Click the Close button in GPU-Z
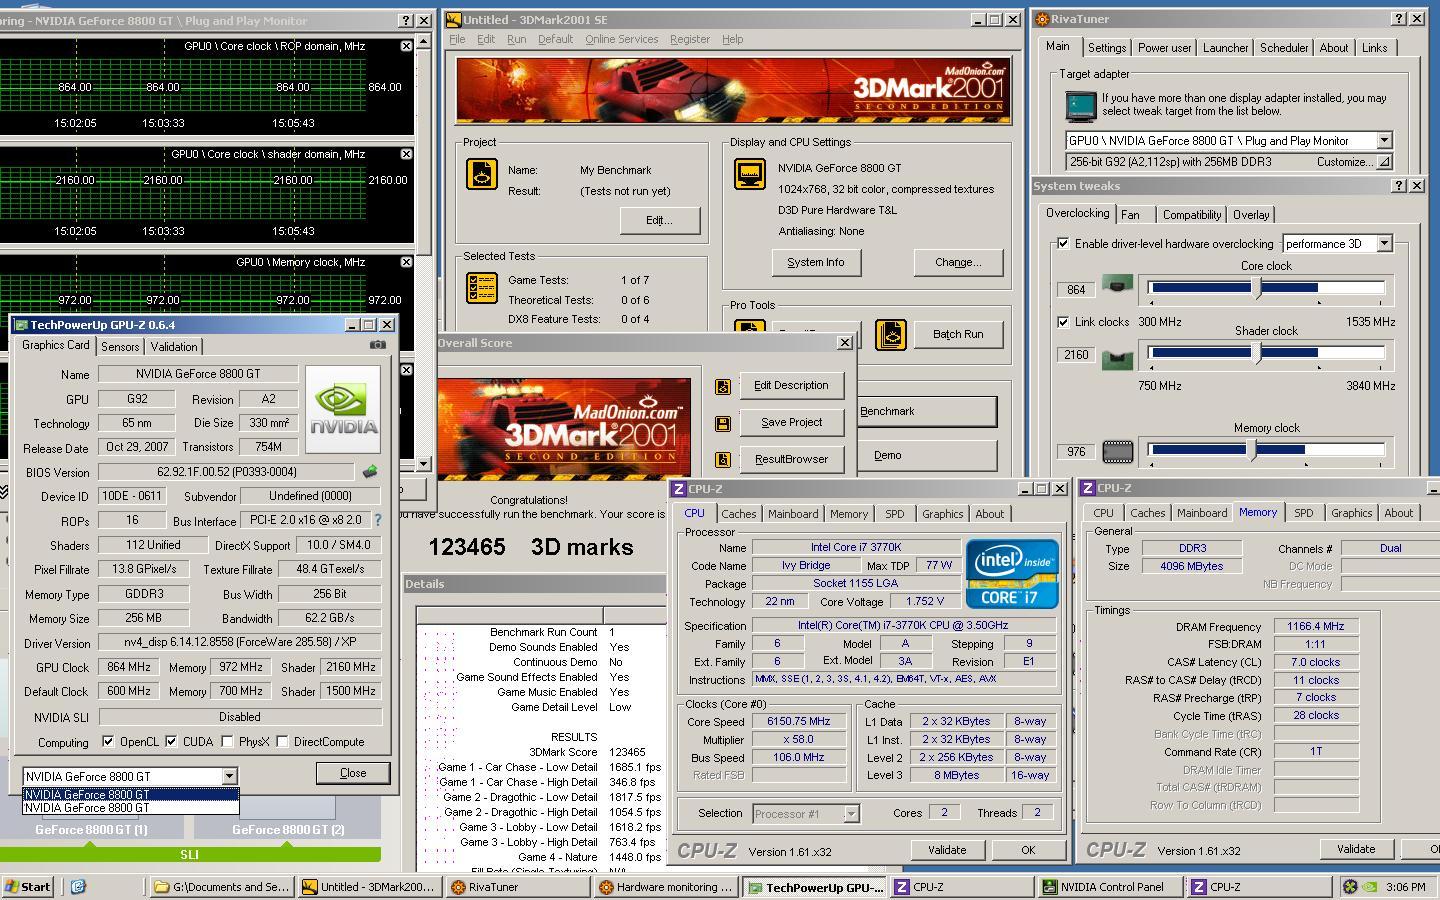 [x=353, y=773]
